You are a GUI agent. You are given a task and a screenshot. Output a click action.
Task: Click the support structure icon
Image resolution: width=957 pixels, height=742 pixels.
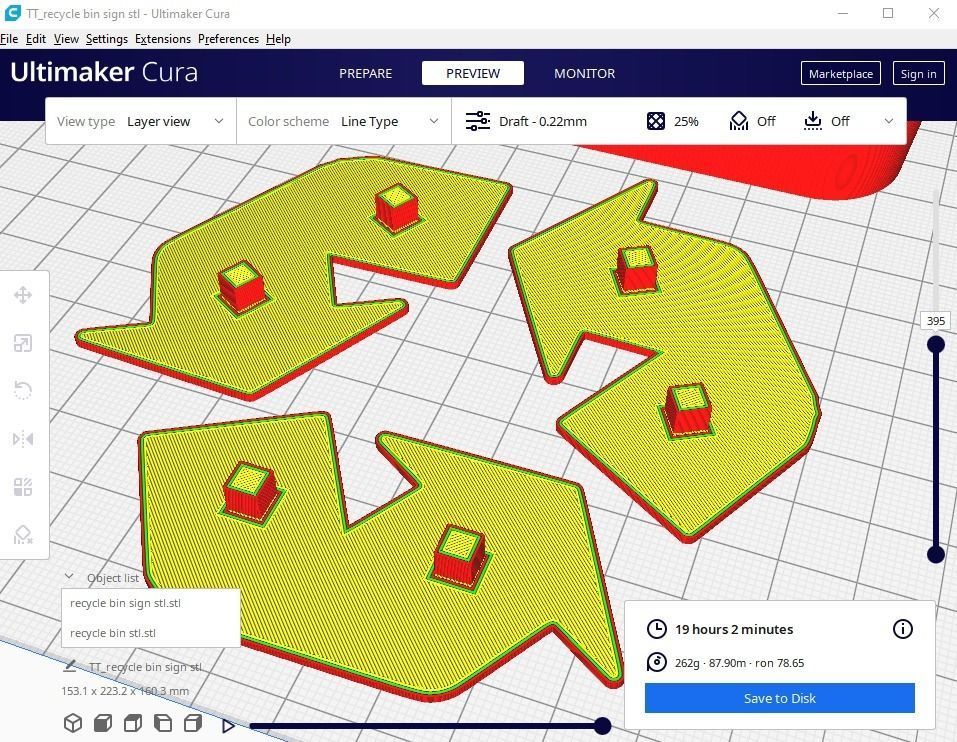[739, 121]
